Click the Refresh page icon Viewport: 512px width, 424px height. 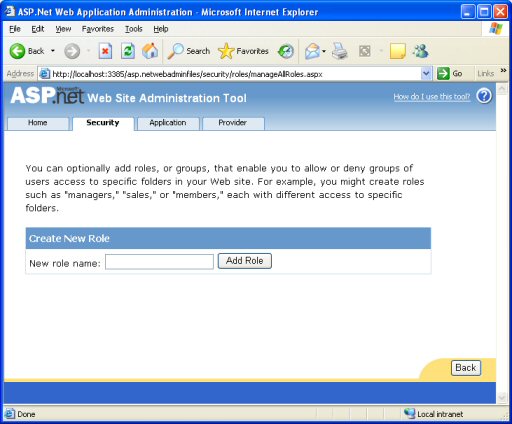pos(128,51)
